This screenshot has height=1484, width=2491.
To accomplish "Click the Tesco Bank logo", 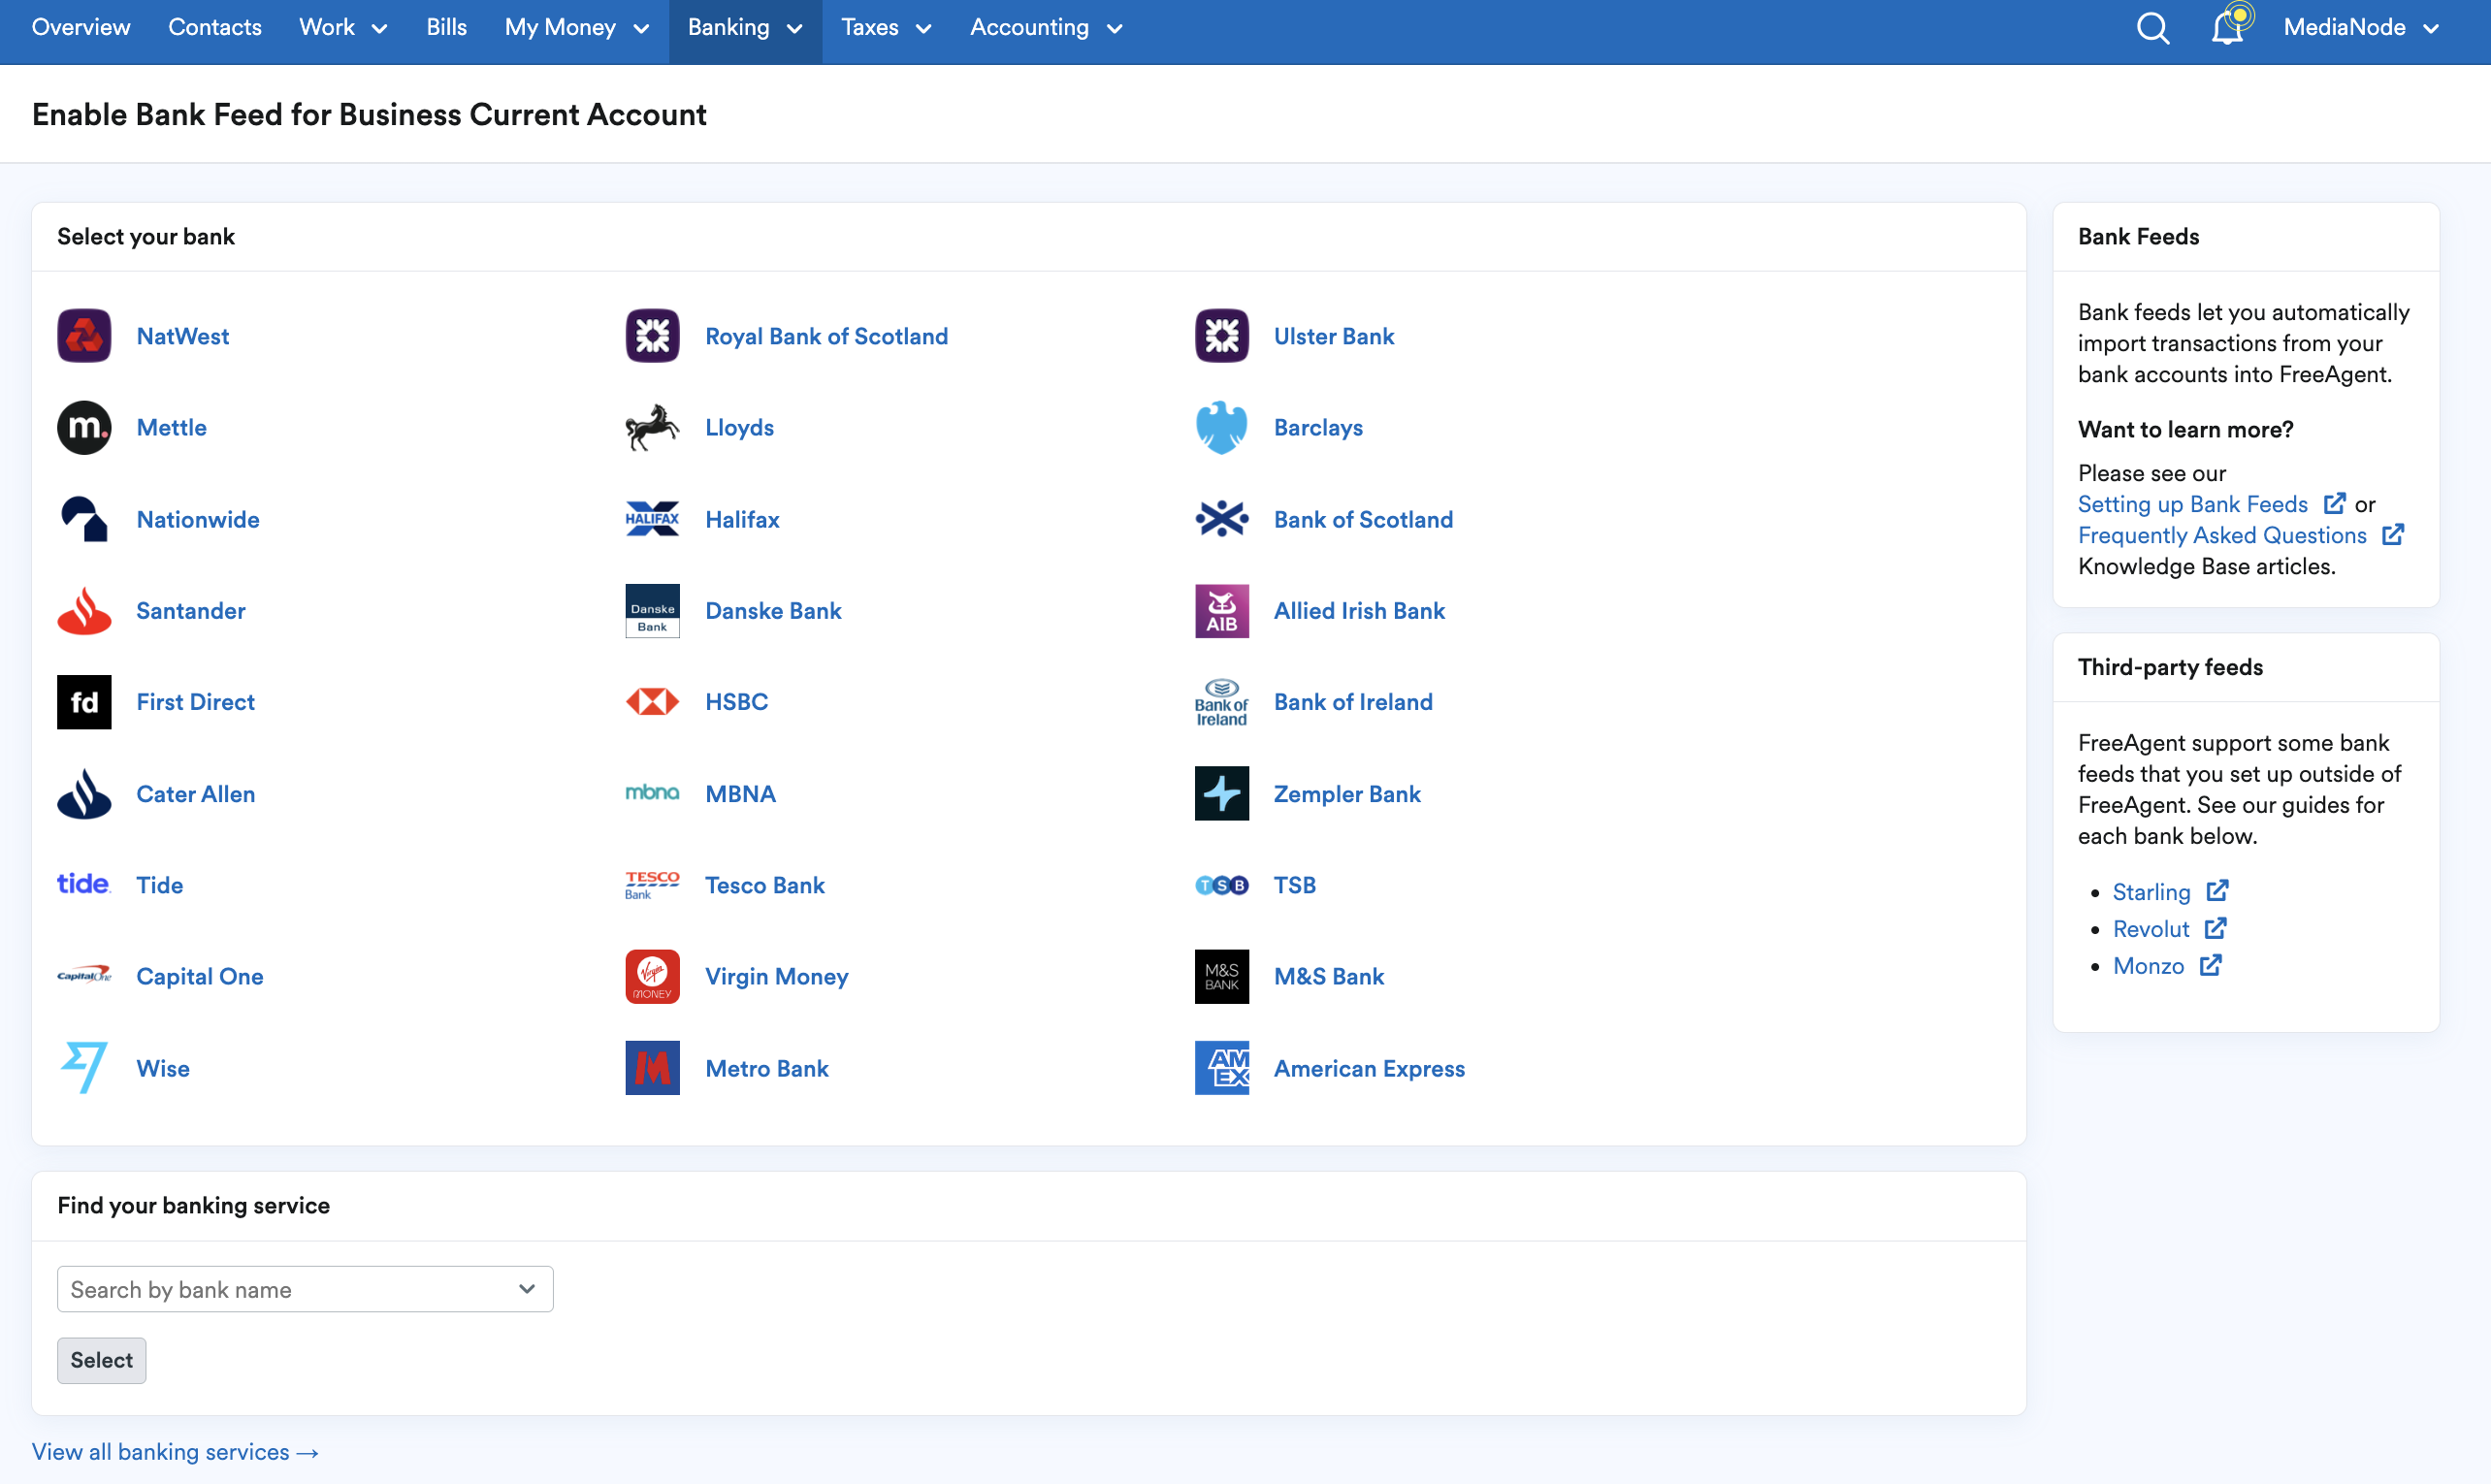I will pos(652,885).
